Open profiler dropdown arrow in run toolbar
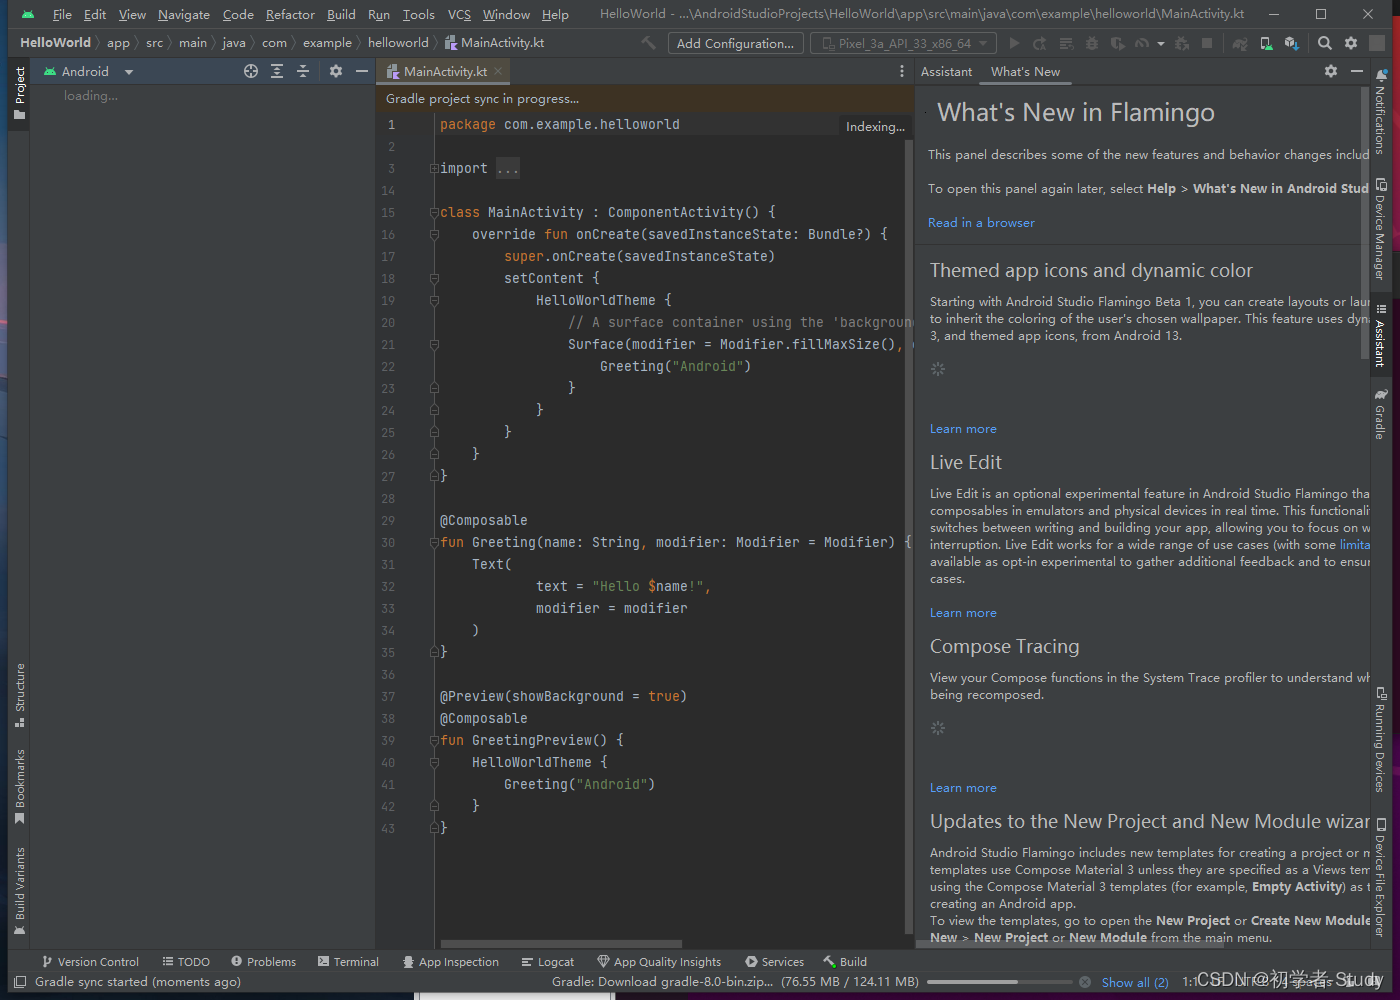 pos(1160,43)
